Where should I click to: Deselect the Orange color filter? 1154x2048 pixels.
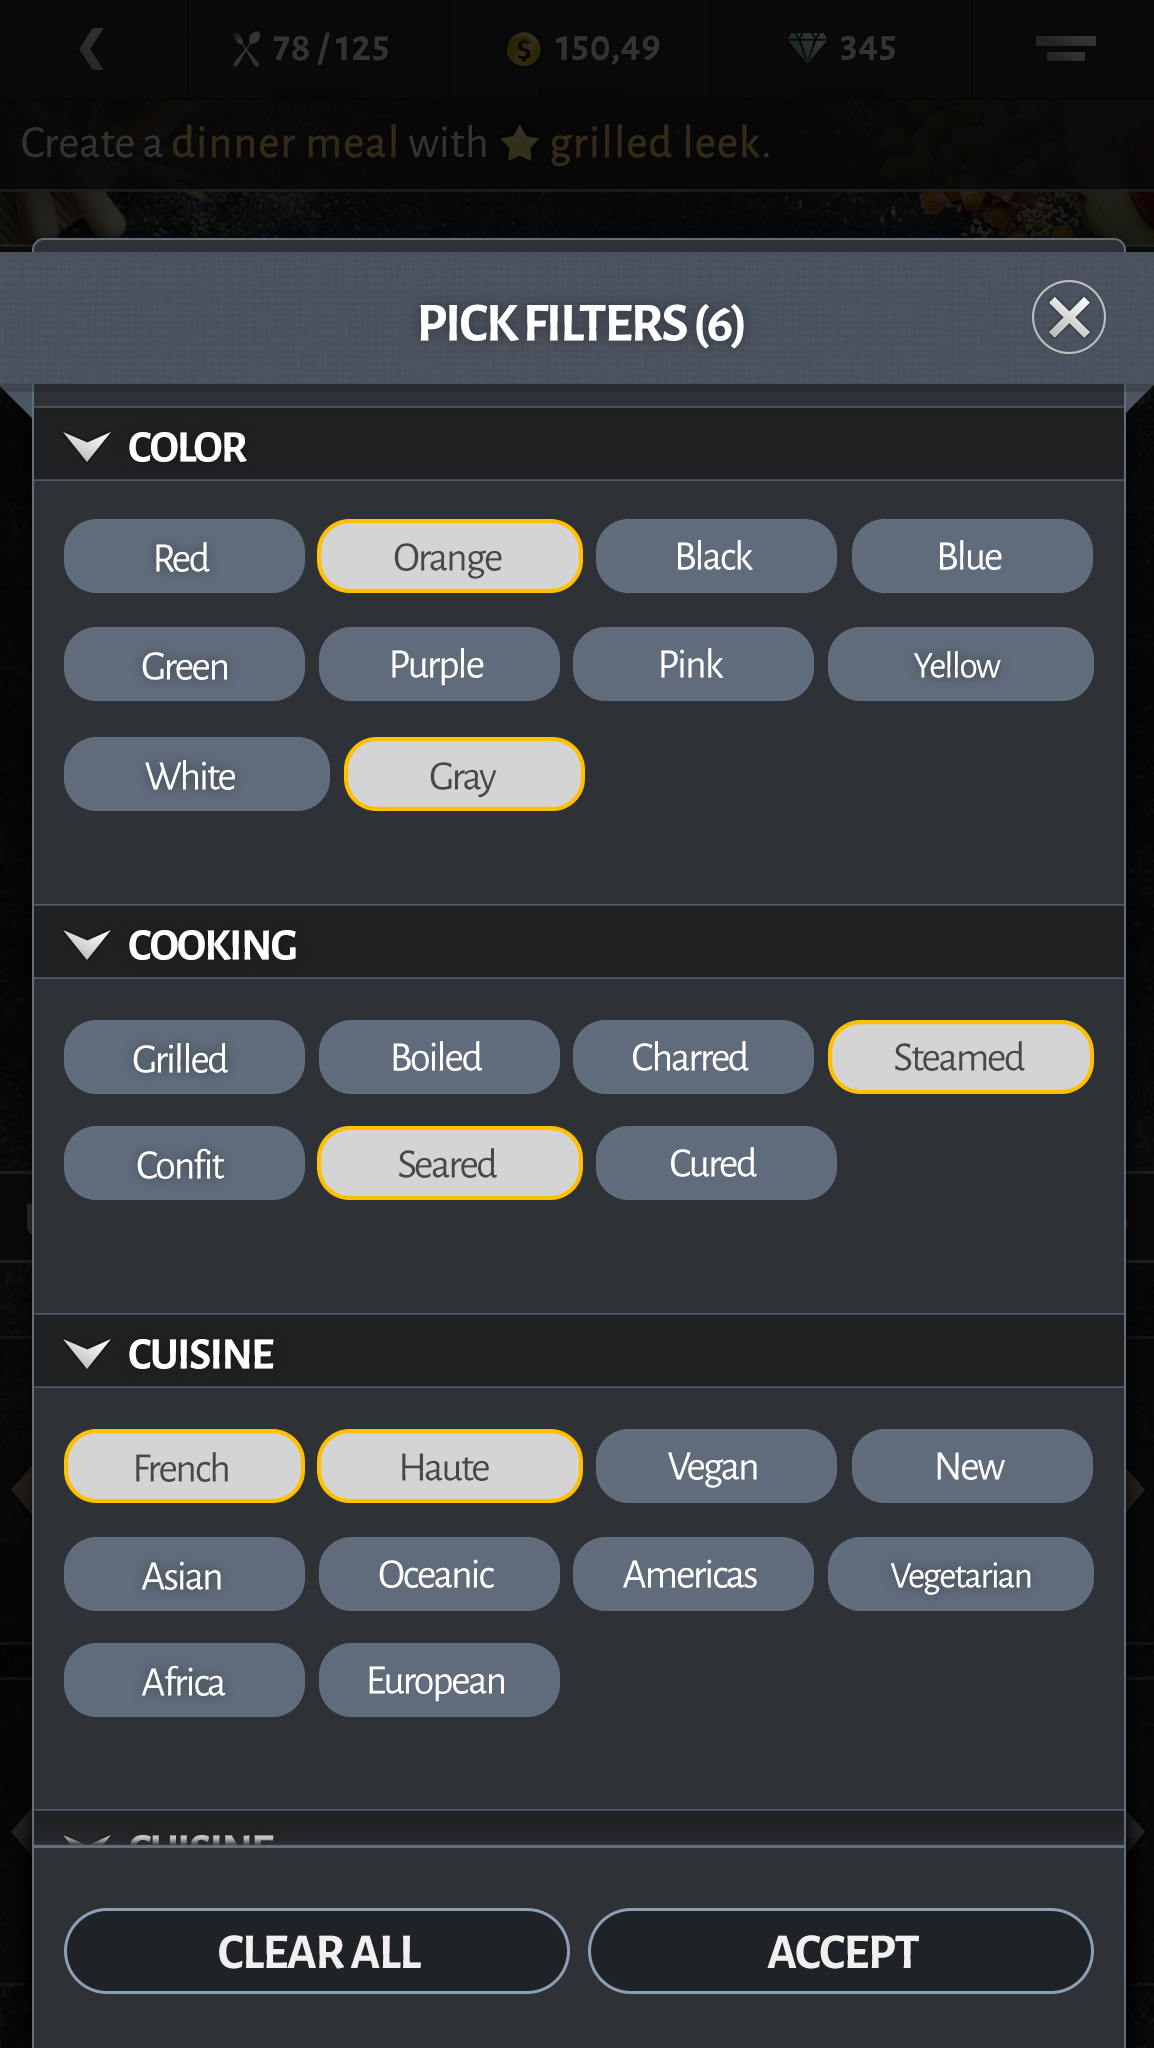[449, 557]
